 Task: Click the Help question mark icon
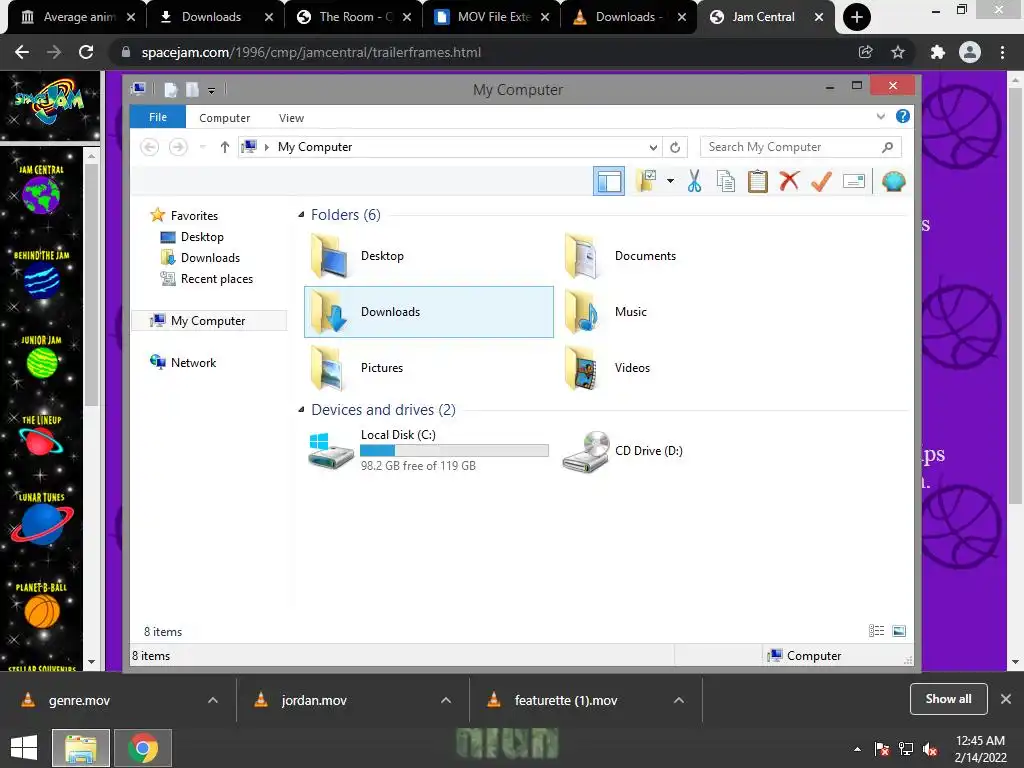(x=903, y=116)
